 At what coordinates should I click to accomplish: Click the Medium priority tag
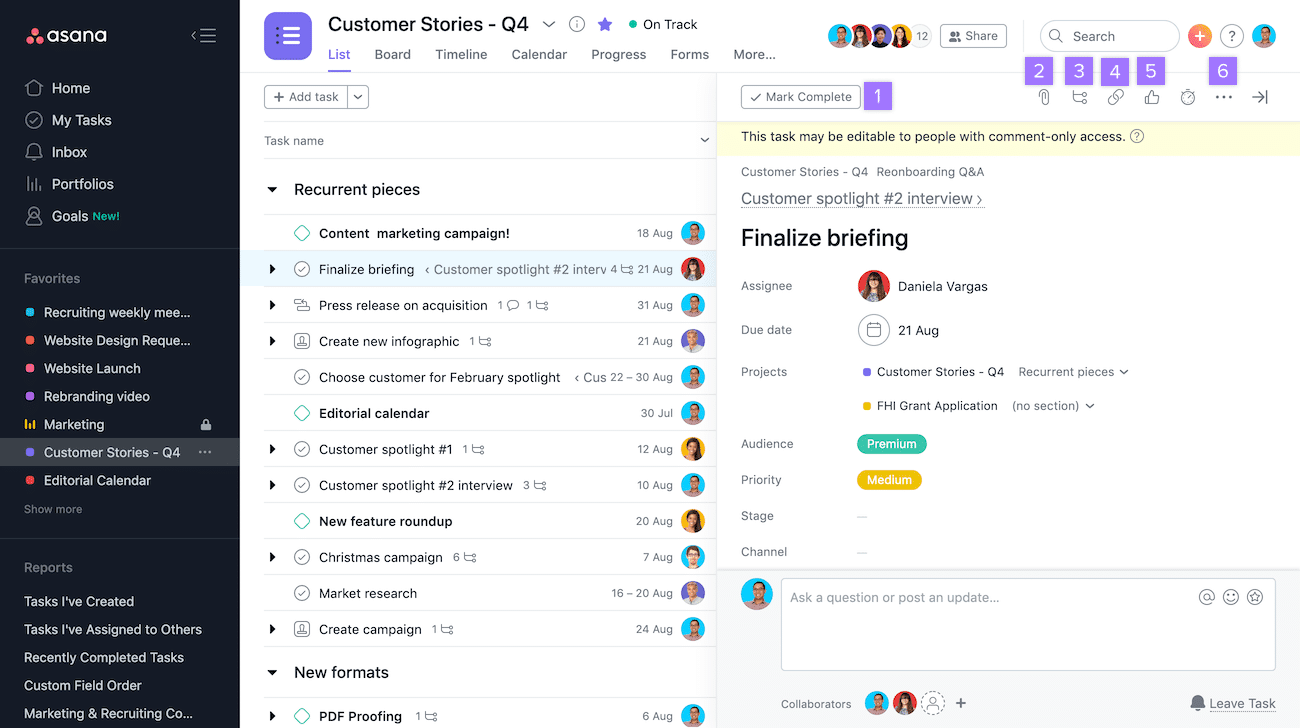pos(889,480)
